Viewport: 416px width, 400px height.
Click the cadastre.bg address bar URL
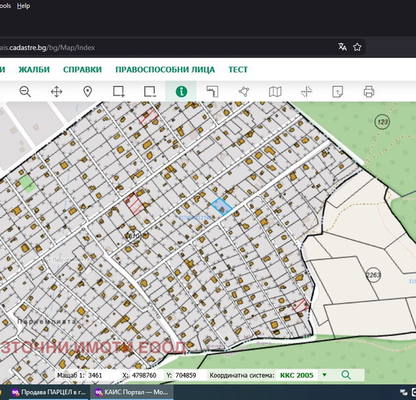[48, 47]
